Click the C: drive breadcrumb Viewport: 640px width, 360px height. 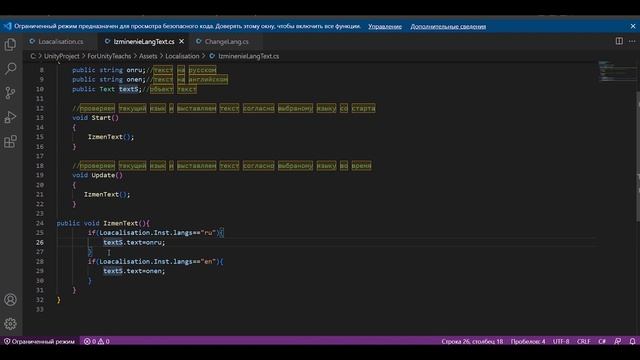[33, 56]
